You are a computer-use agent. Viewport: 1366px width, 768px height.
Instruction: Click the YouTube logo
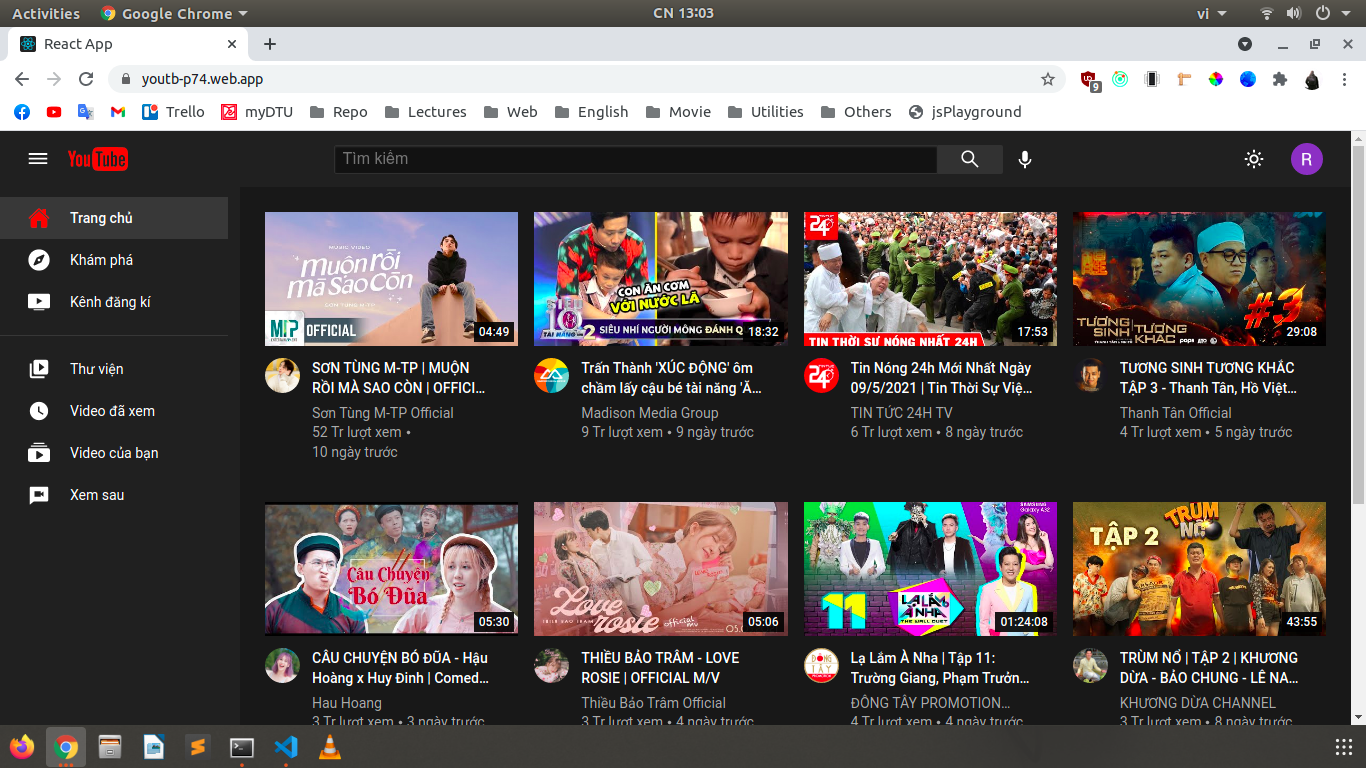pos(97,159)
